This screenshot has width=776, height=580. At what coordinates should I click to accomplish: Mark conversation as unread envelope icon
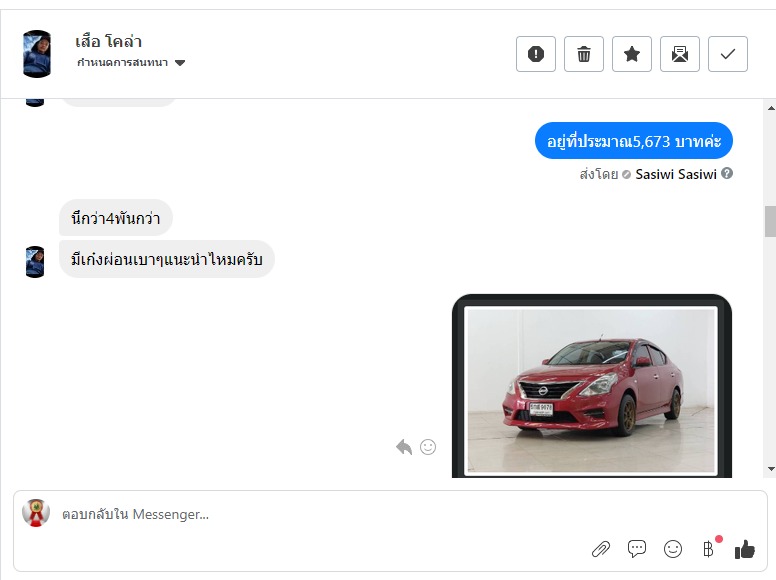tap(679, 54)
